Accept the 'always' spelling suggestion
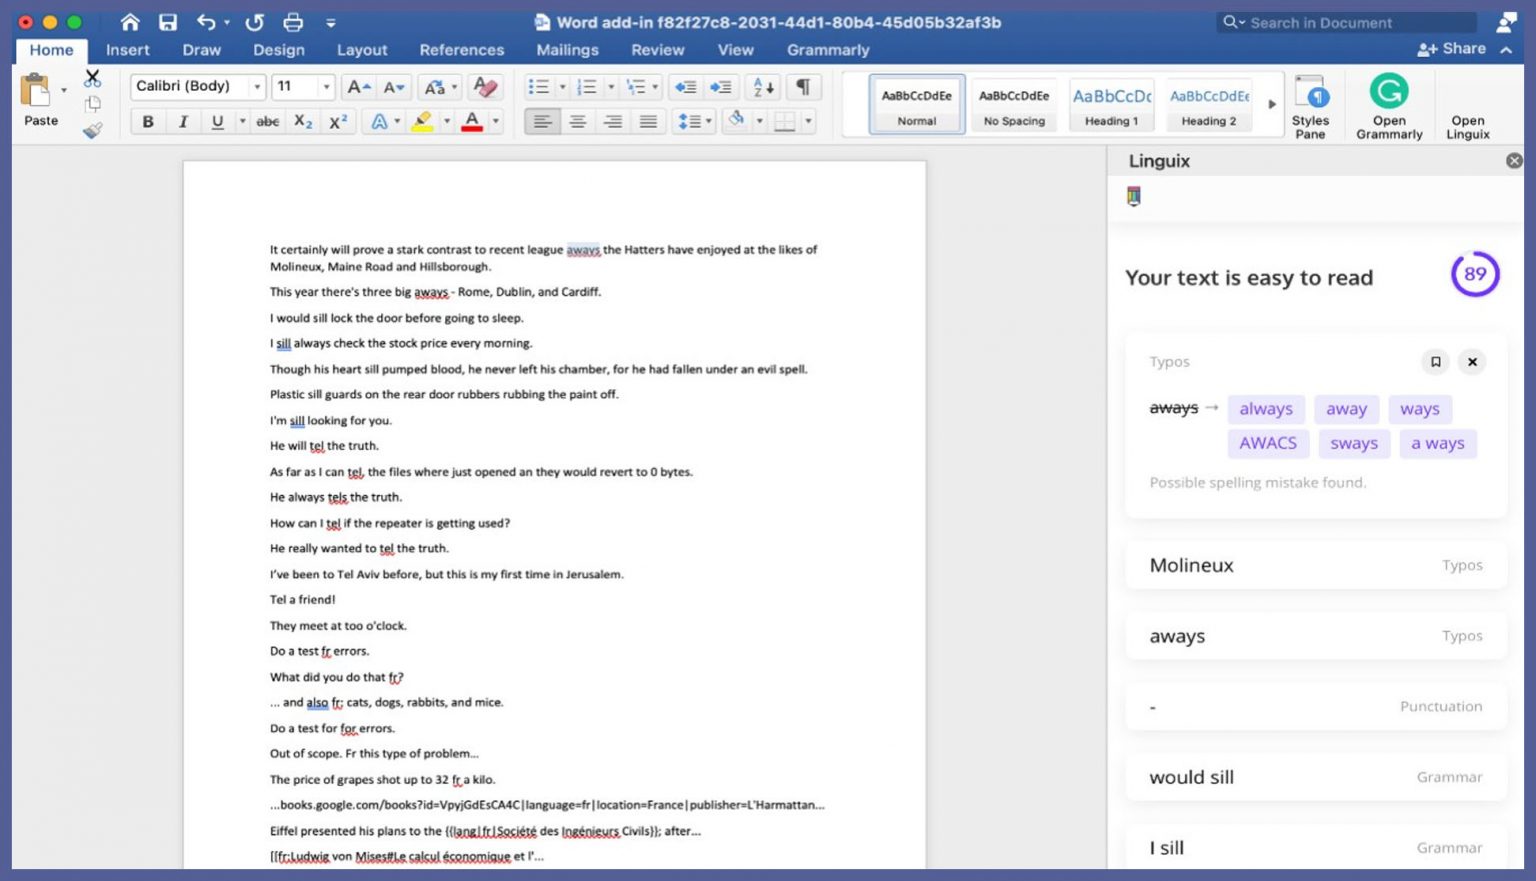 1266,409
